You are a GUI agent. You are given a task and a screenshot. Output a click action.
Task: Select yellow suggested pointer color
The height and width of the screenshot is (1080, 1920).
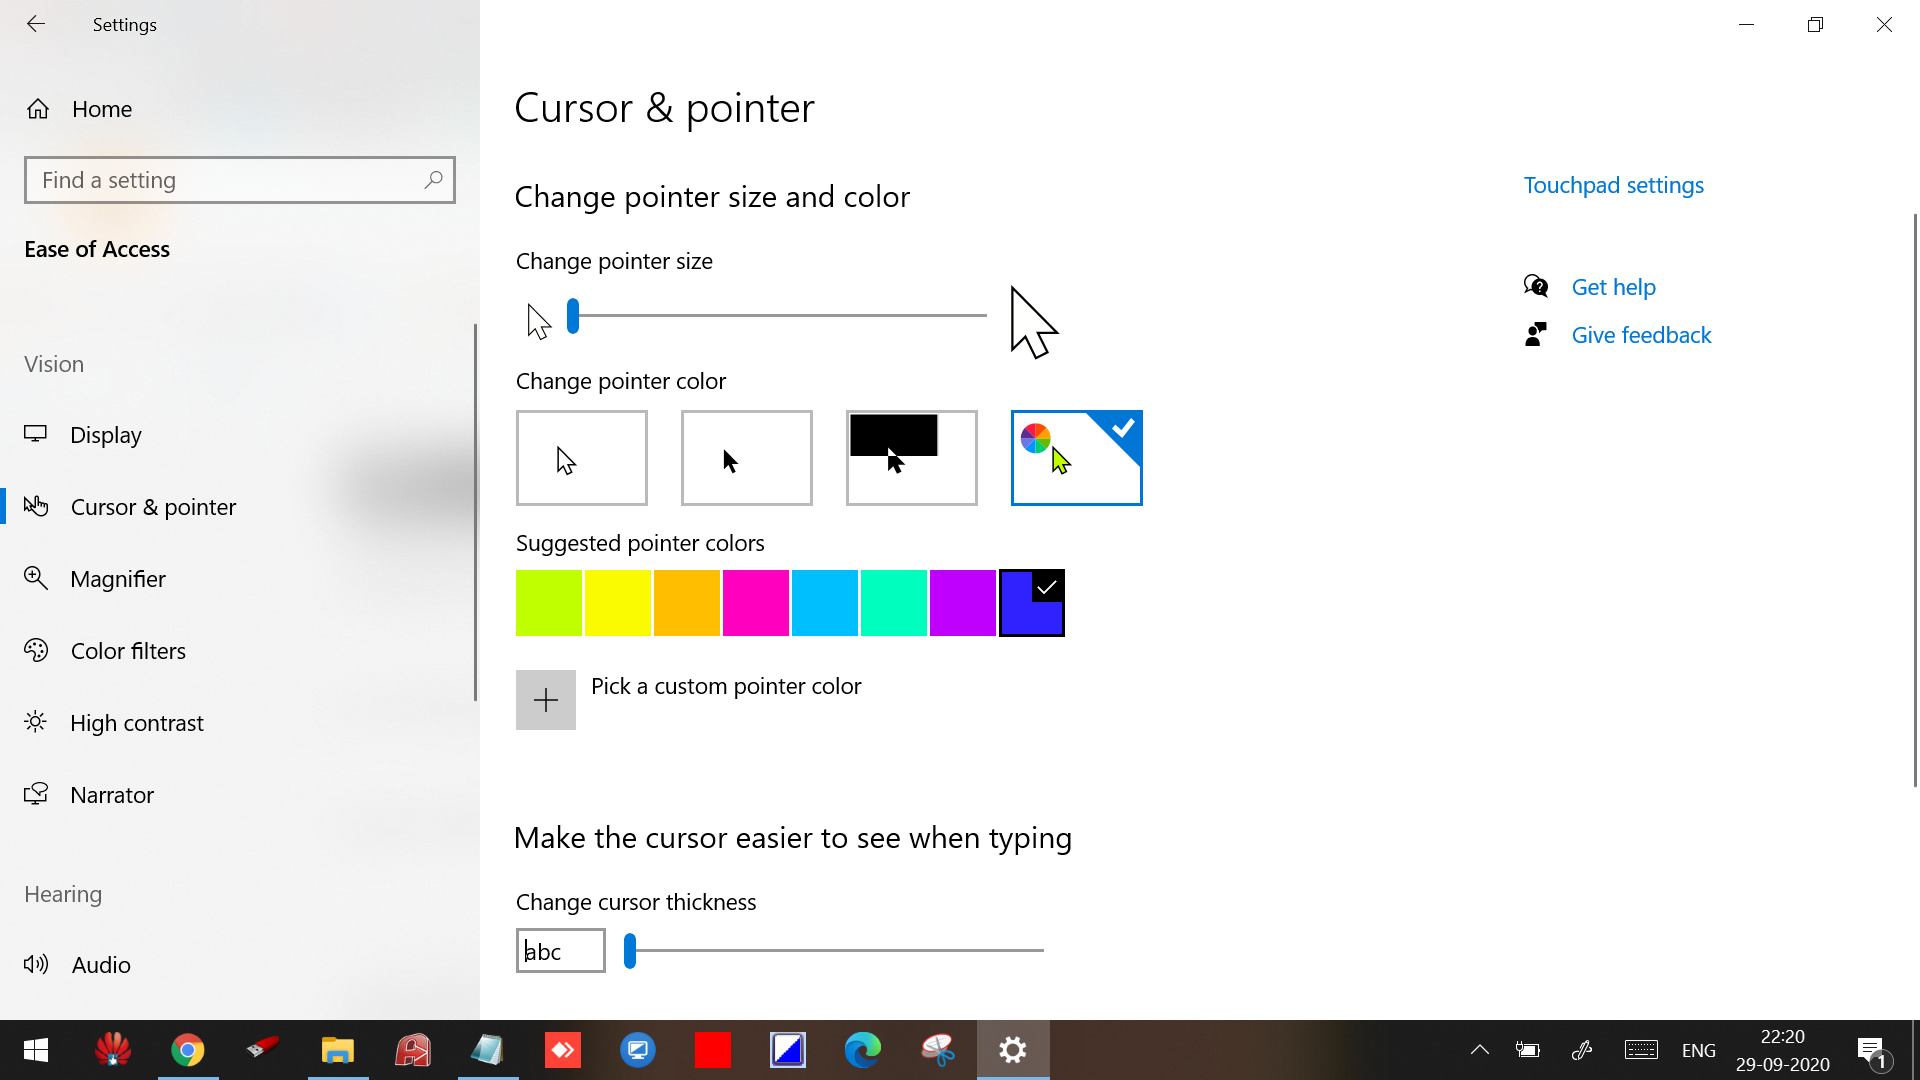click(617, 603)
